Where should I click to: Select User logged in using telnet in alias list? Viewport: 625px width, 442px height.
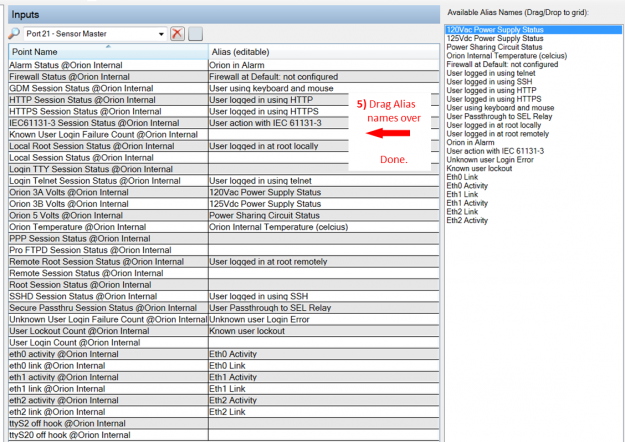tap(491, 73)
